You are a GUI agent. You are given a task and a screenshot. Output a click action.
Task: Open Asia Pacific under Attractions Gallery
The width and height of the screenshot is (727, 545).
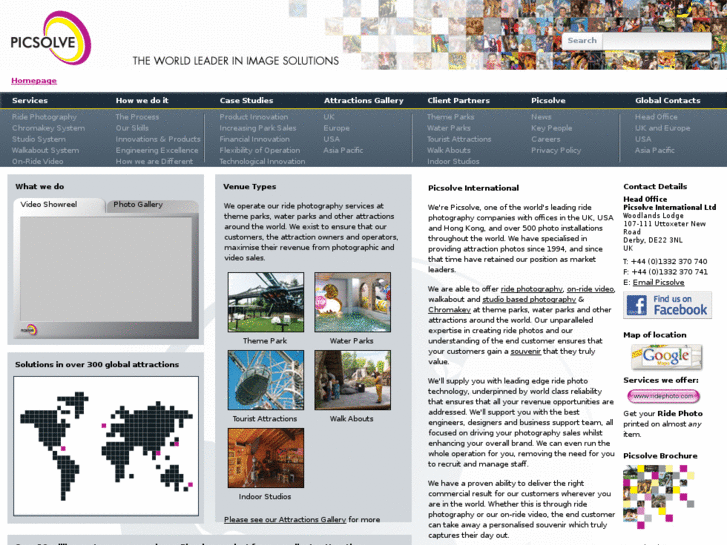[343, 150]
